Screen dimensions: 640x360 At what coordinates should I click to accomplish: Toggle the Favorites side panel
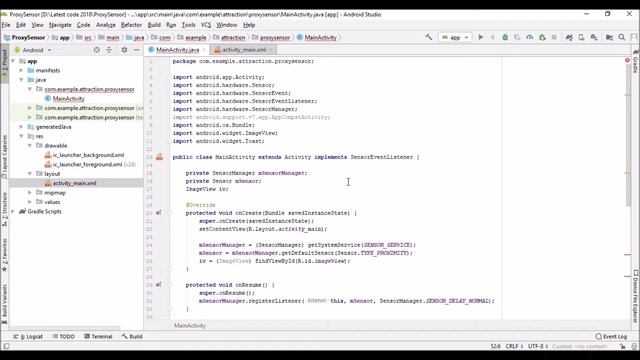coord(4,255)
